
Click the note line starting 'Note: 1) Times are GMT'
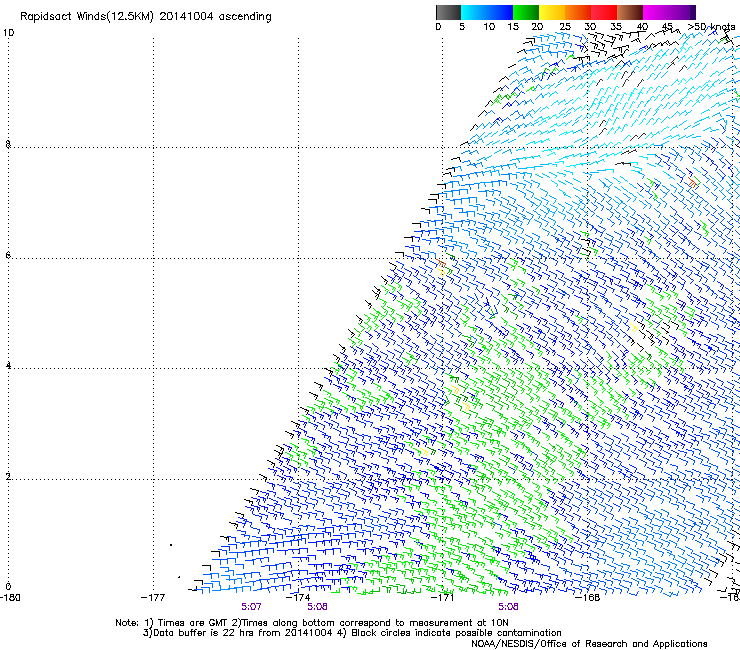(312, 623)
